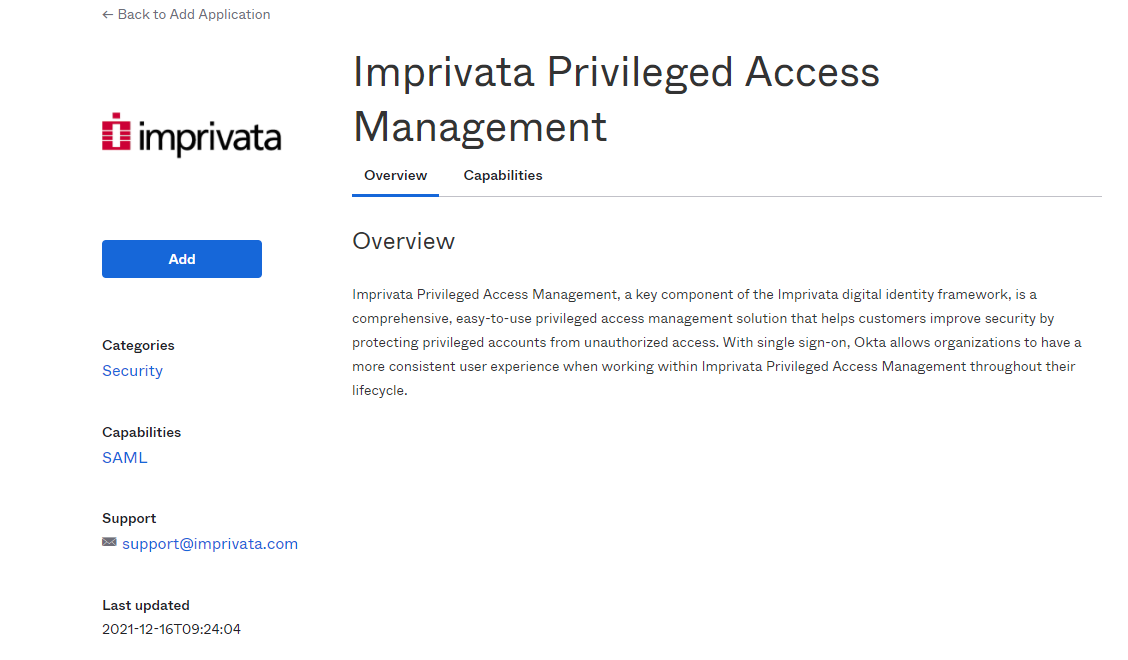Click the Capabilities label in left sidebar

[x=141, y=432]
